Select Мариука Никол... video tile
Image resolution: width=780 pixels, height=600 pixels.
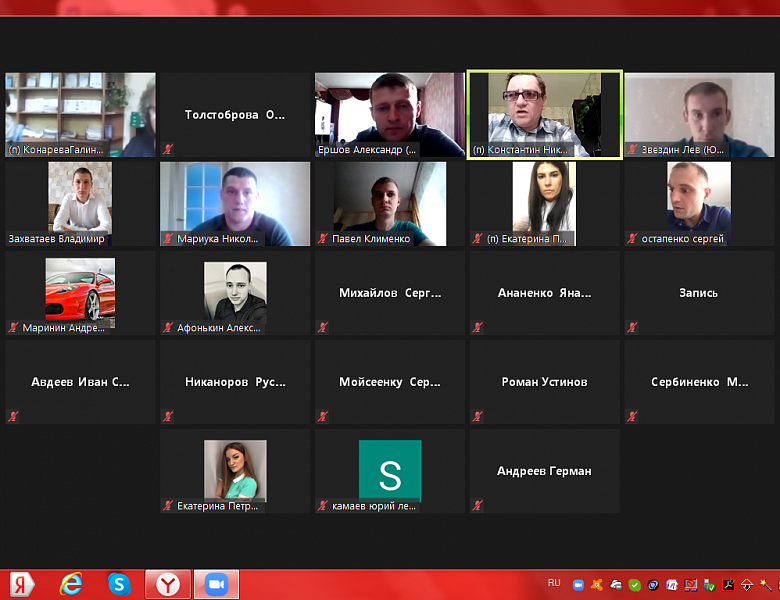[235, 204]
